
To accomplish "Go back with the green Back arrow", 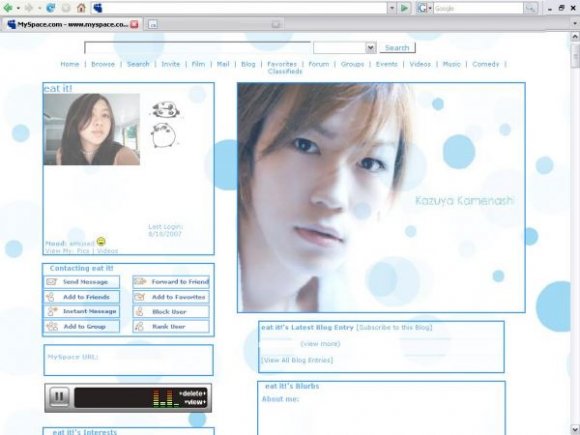I will coord(8,8).
